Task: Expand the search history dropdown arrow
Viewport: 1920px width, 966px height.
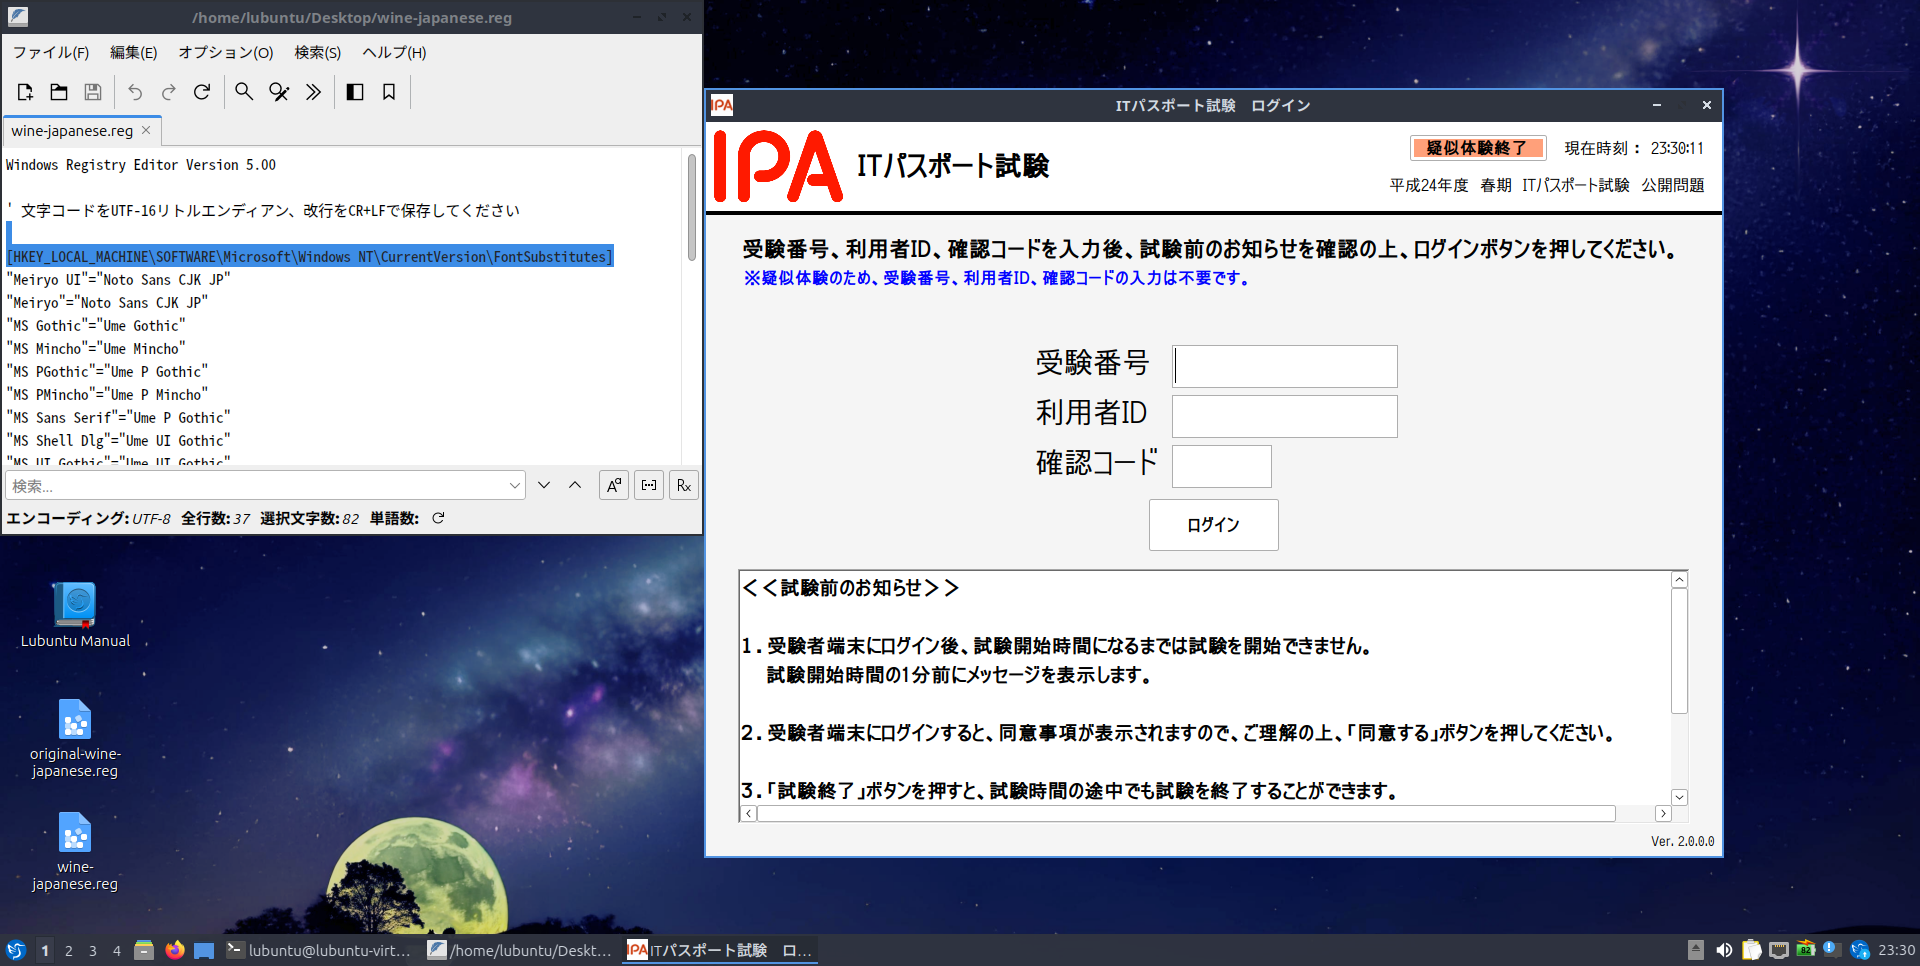Action: click(514, 486)
